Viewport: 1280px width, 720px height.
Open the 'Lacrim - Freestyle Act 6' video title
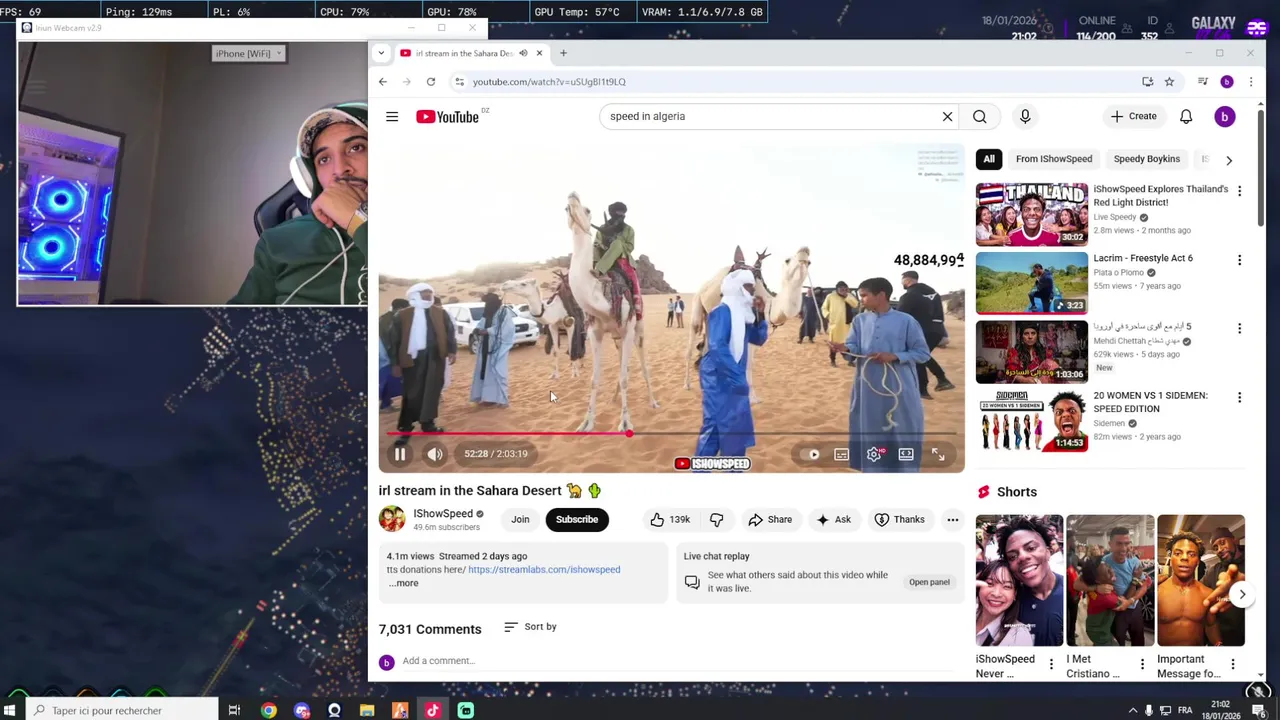(1143, 258)
